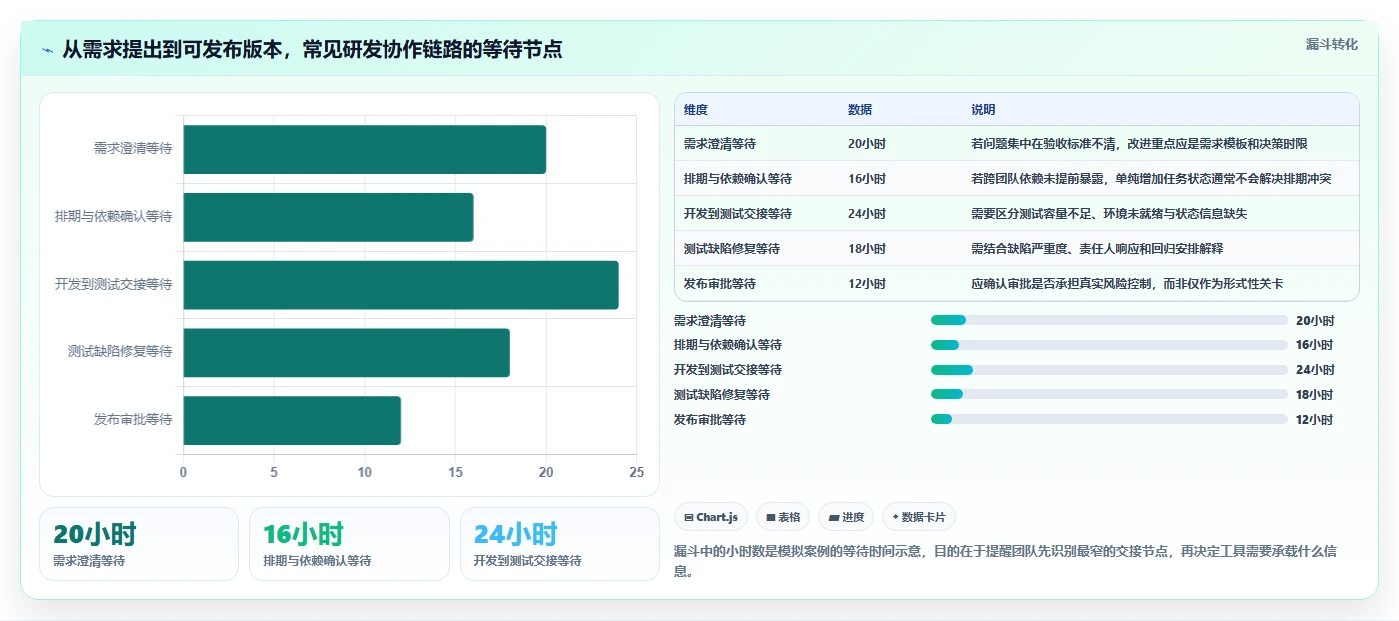Viewport: 1399px width, 621px height.
Task: Click table cell 需求澄清等待
Action: pyautogui.click(x=720, y=144)
